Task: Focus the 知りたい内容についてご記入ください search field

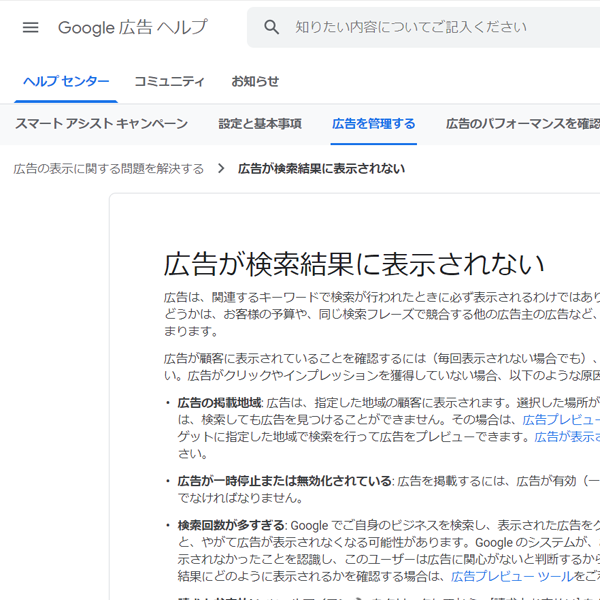Action: click(423, 27)
